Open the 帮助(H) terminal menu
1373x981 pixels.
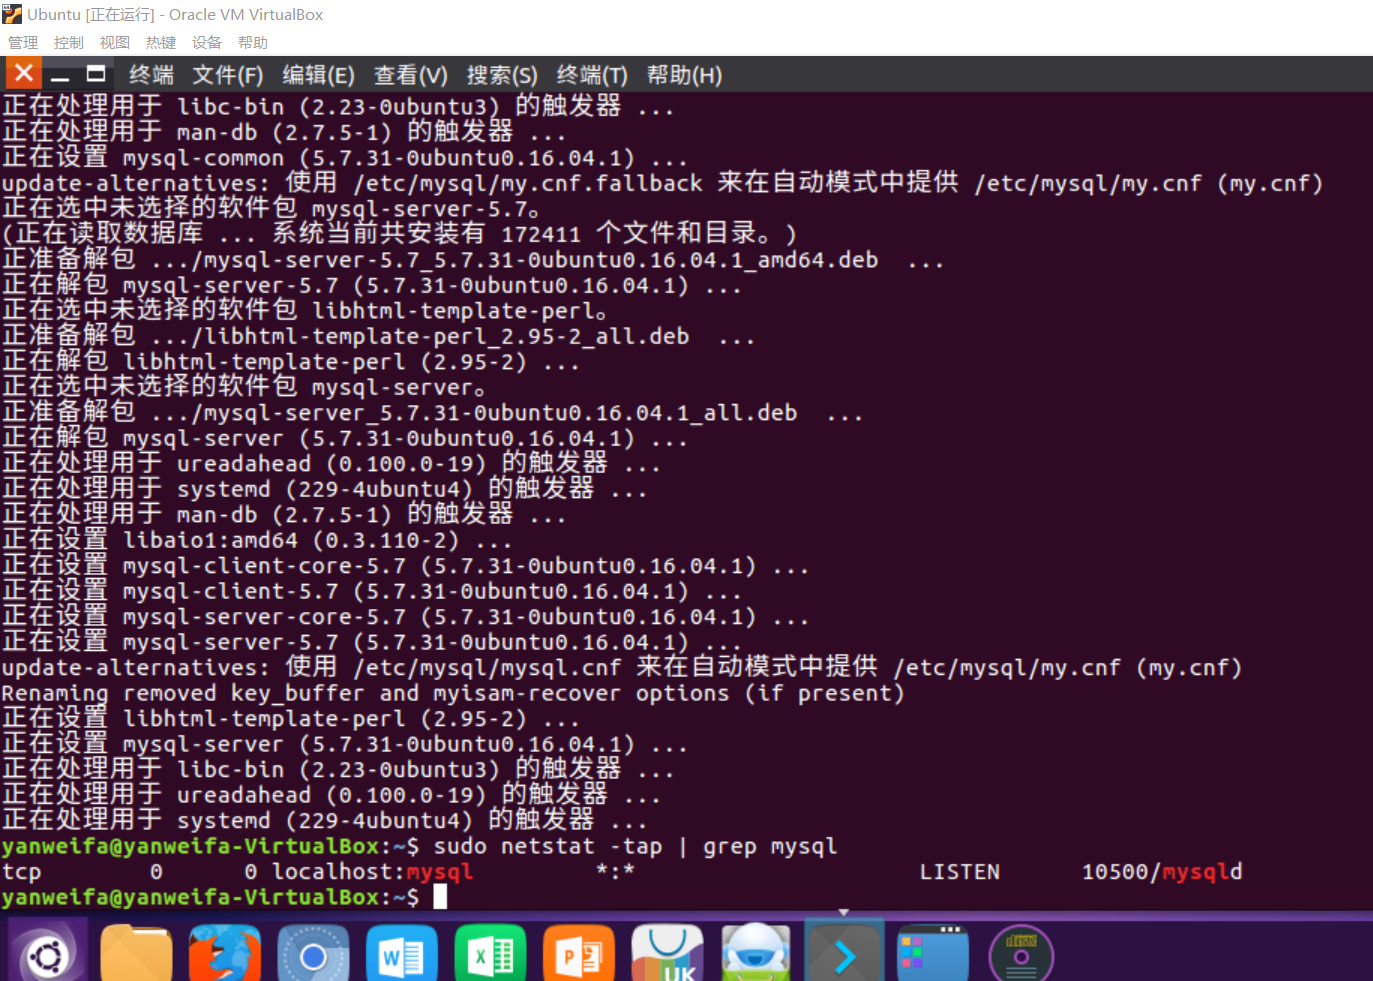pos(684,75)
